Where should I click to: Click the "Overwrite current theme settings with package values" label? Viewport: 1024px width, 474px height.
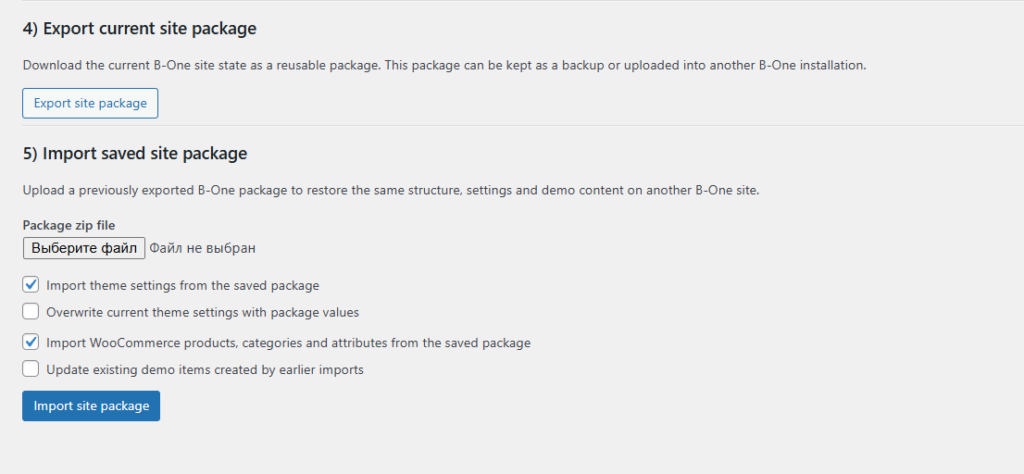pos(202,312)
